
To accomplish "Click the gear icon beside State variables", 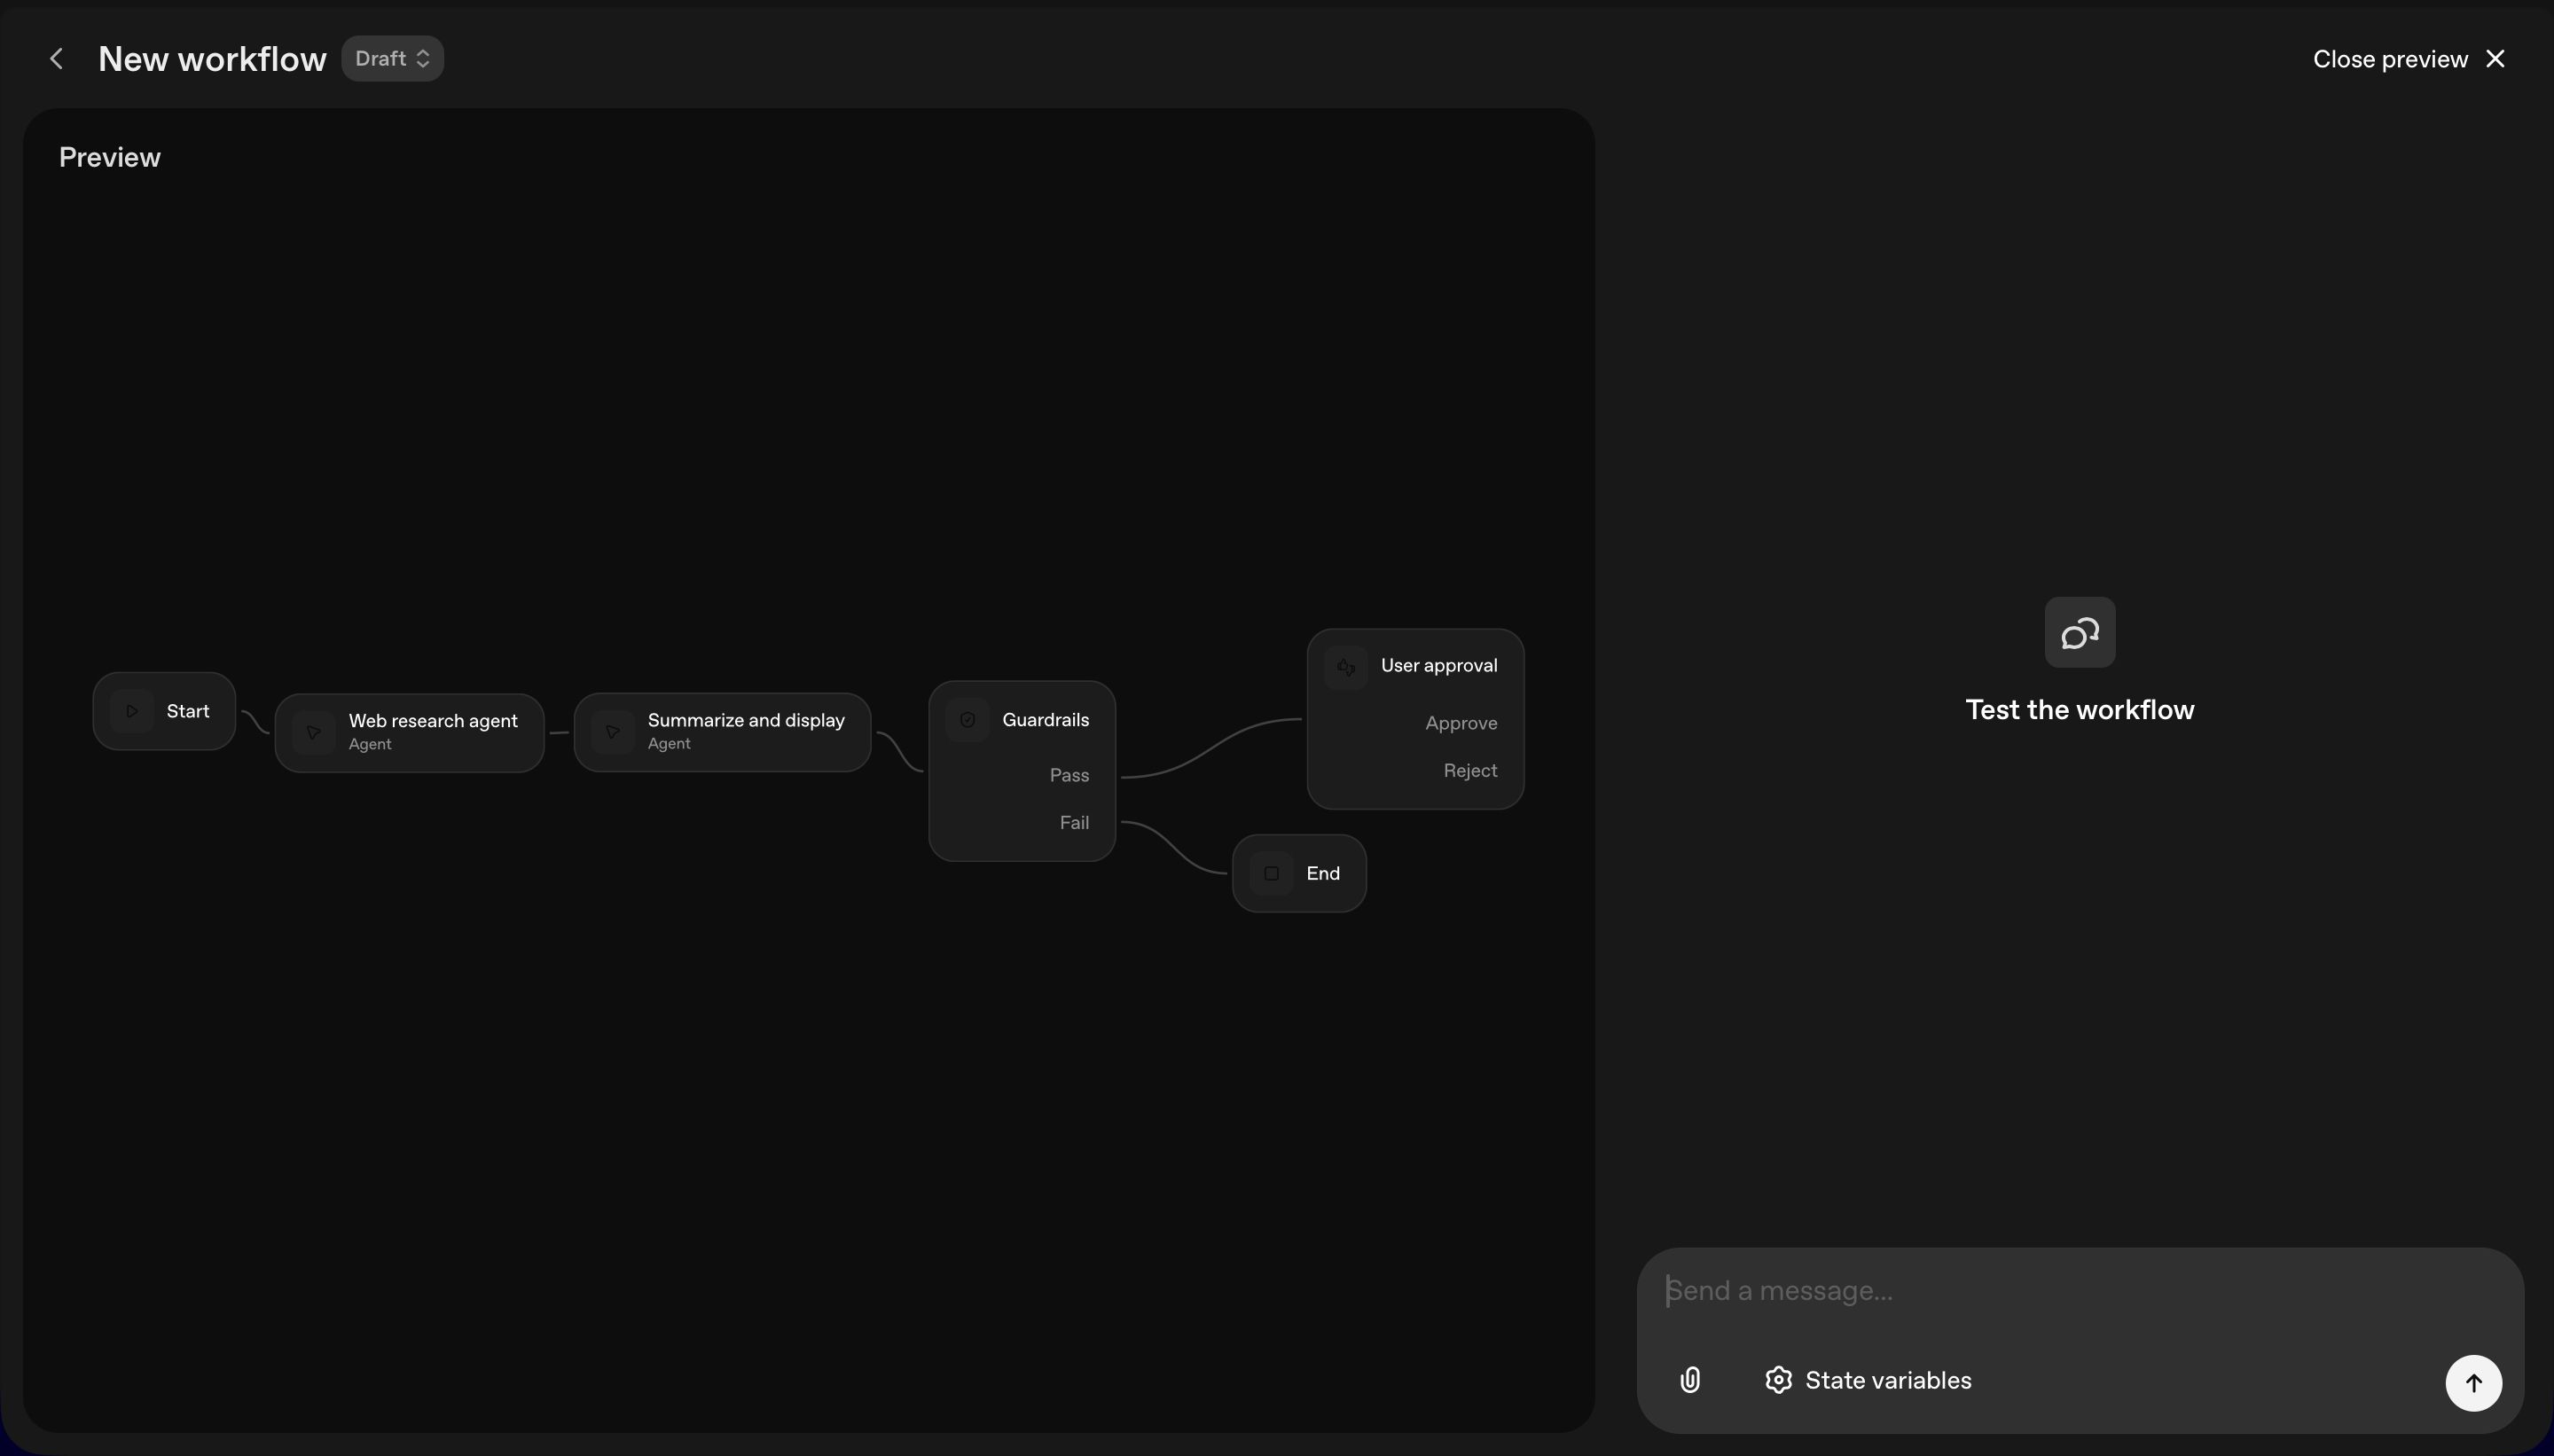I will point(1777,1380).
